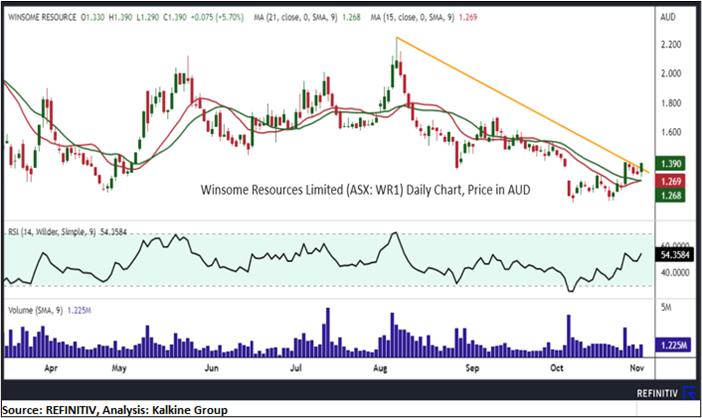Viewport: 702px width, 418px height.
Task: Click the 1.225M value beside Volume label
Action: click(80, 310)
